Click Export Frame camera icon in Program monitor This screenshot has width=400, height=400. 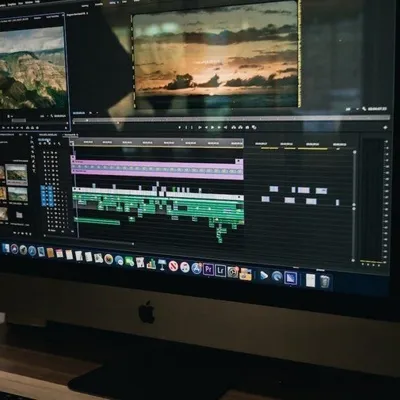(x=247, y=127)
